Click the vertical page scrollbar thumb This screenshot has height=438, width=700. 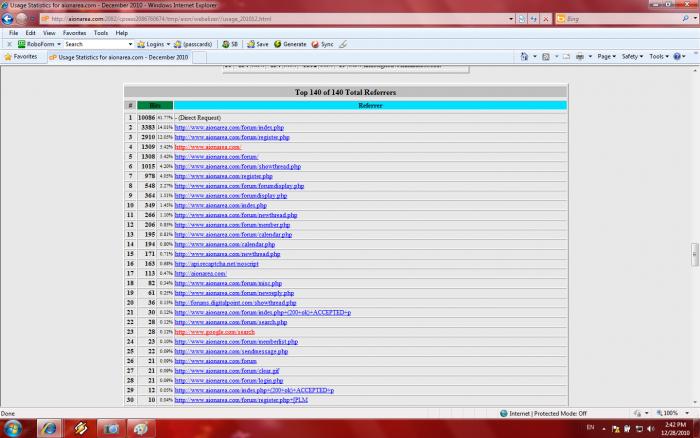tap(694, 256)
